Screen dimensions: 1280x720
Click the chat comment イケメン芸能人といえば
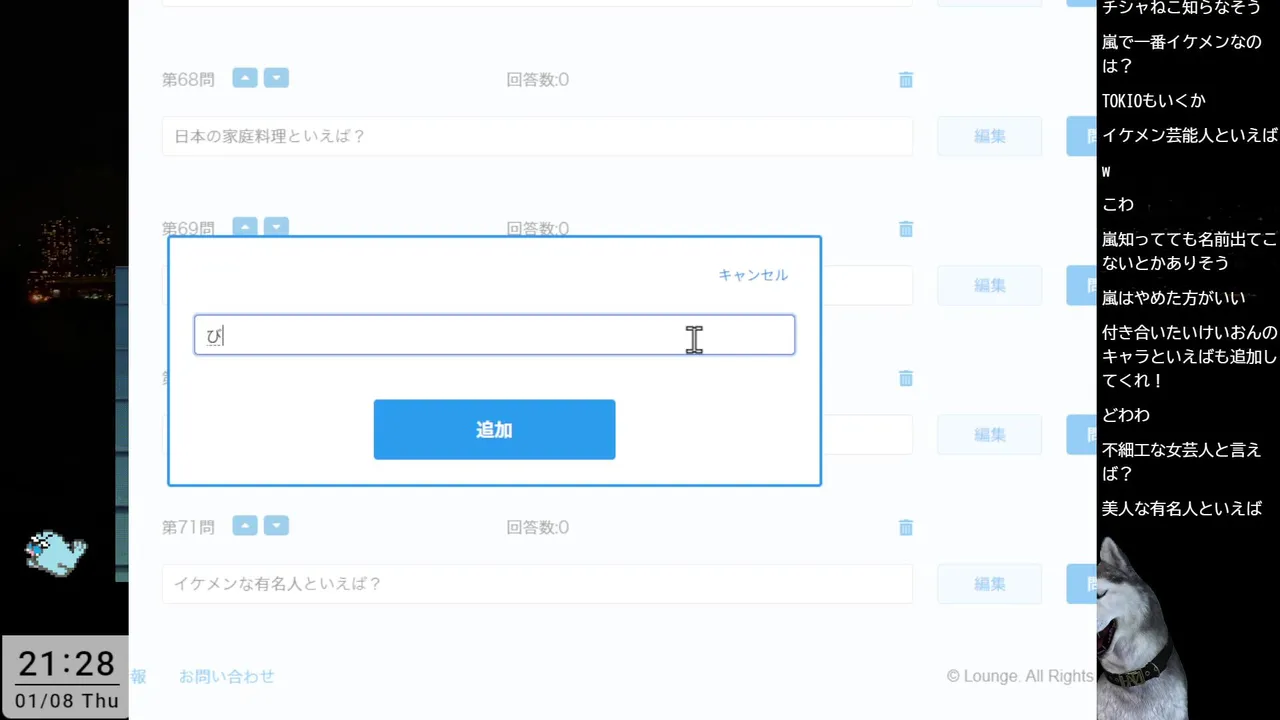click(x=1190, y=136)
